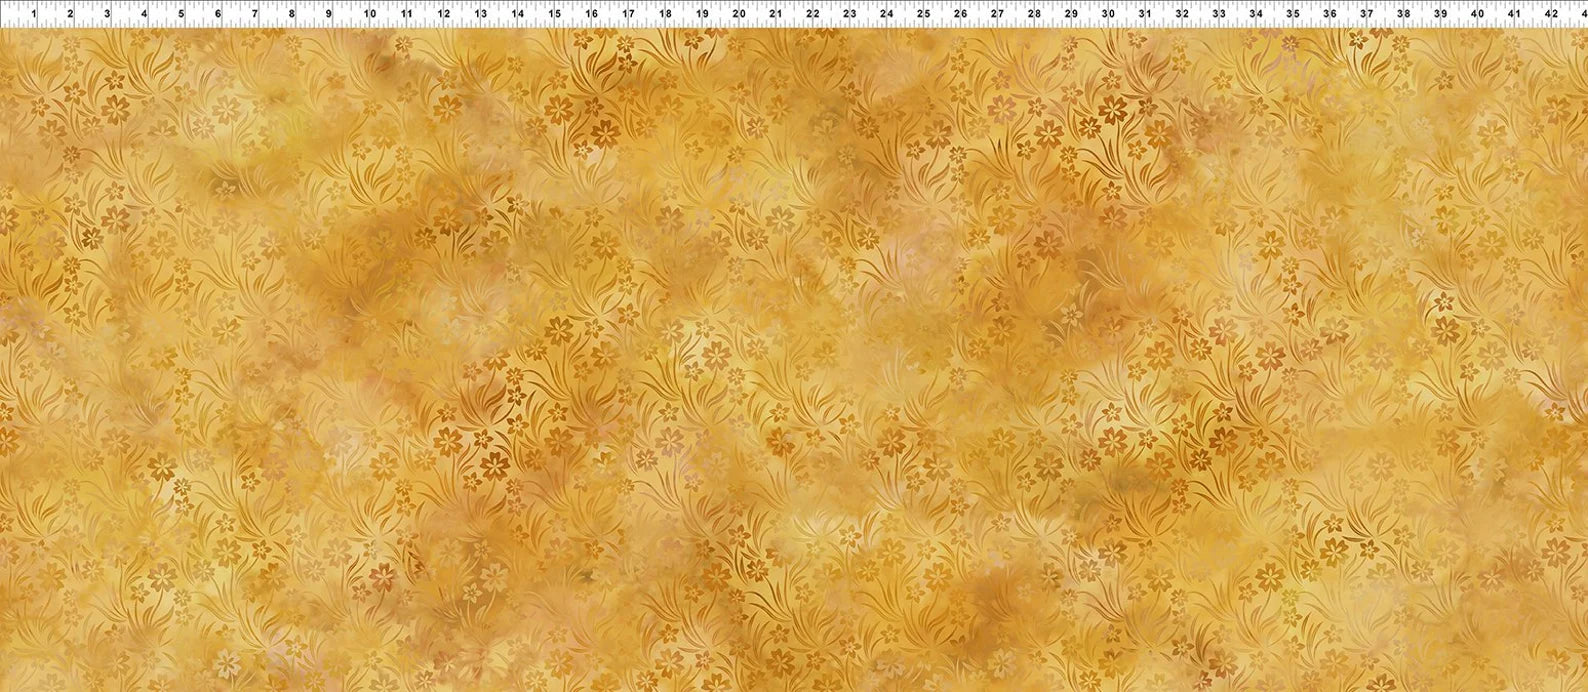The height and width of the screenshot is (692, 1588).
Task: Click the ruler number 25
Action: coord(923,14)
